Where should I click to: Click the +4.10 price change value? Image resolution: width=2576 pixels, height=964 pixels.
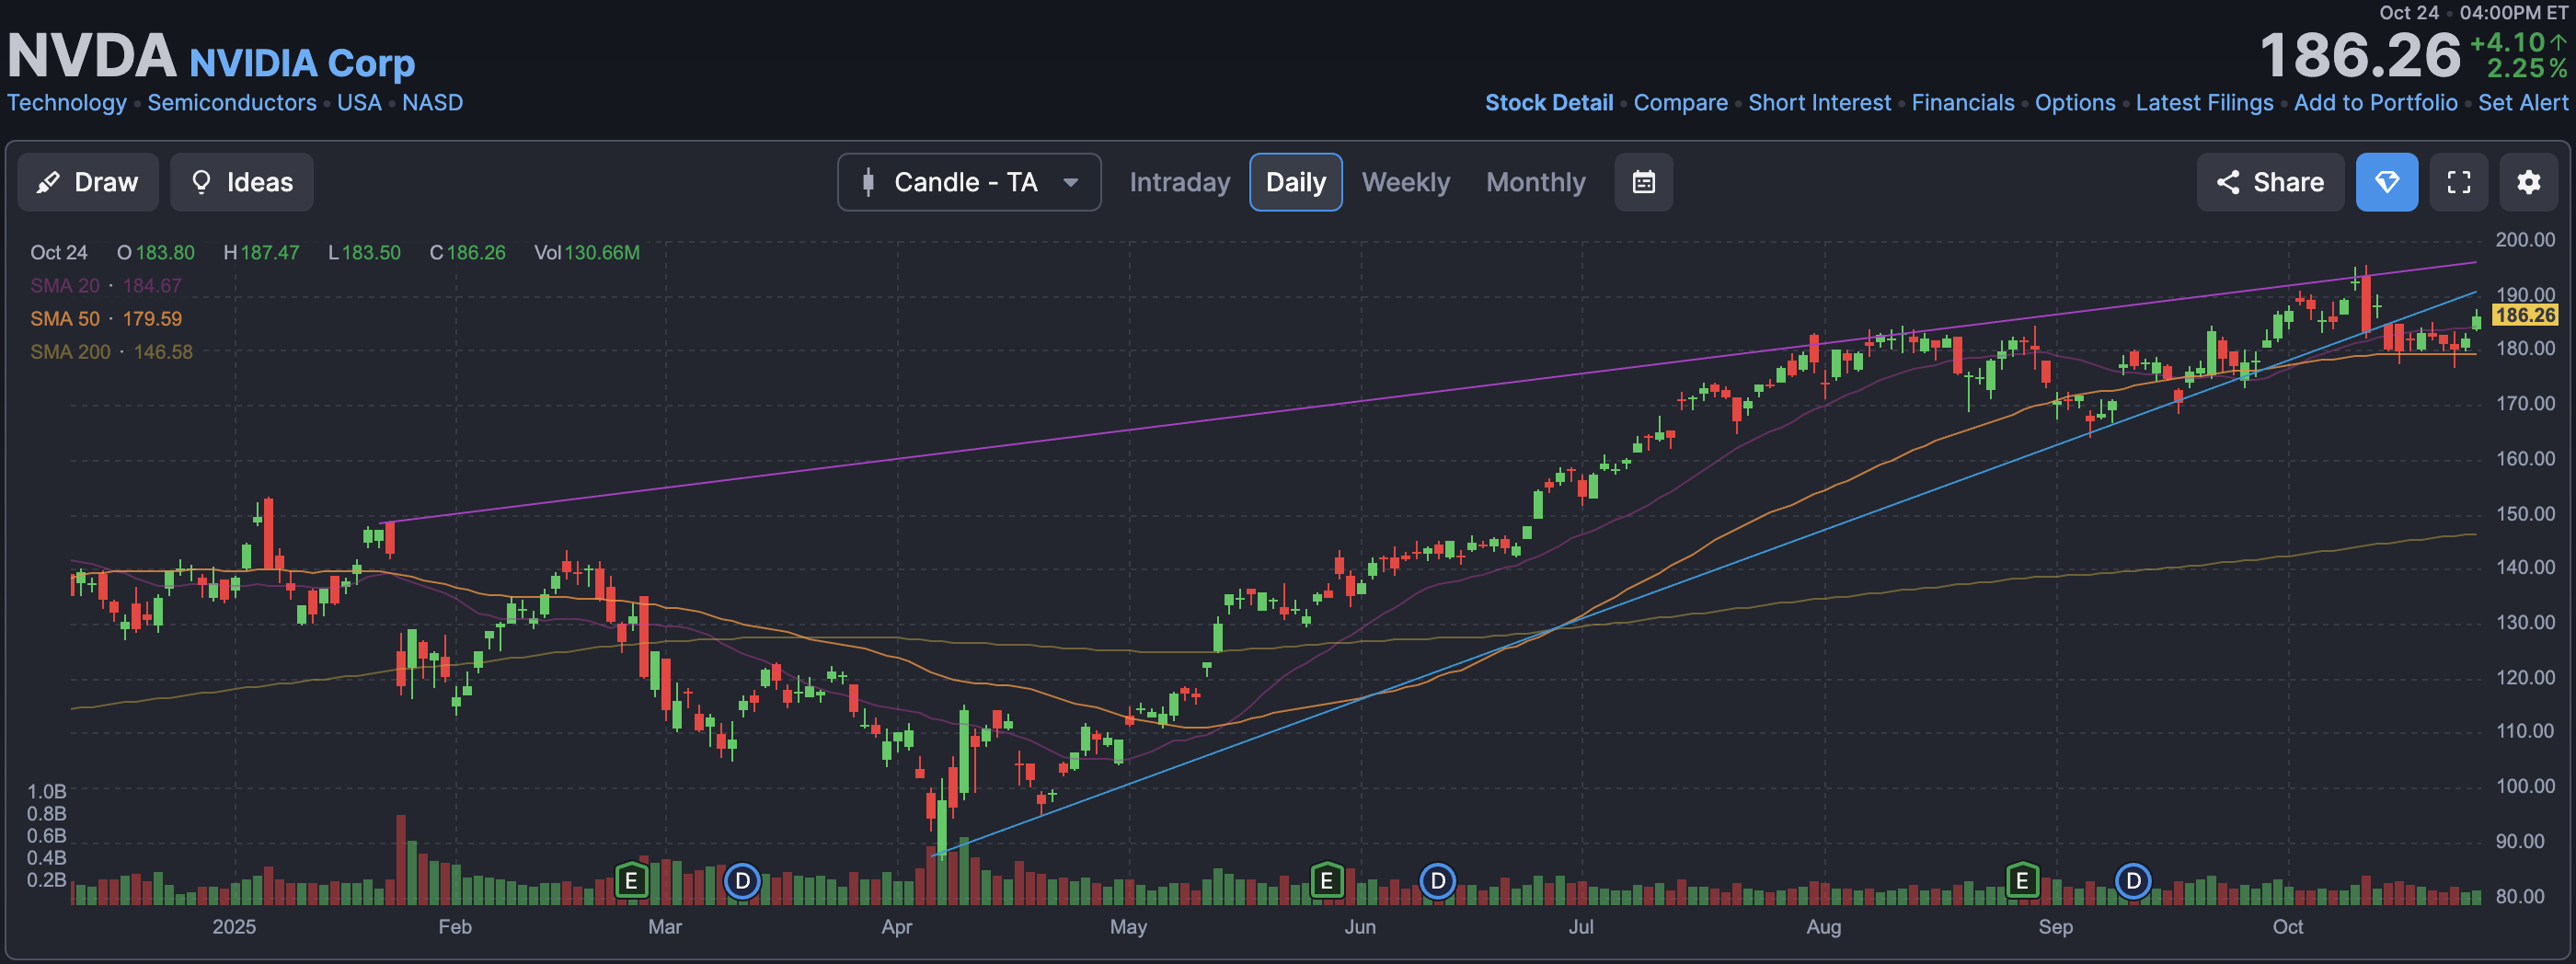click(x=2507, y=43)
